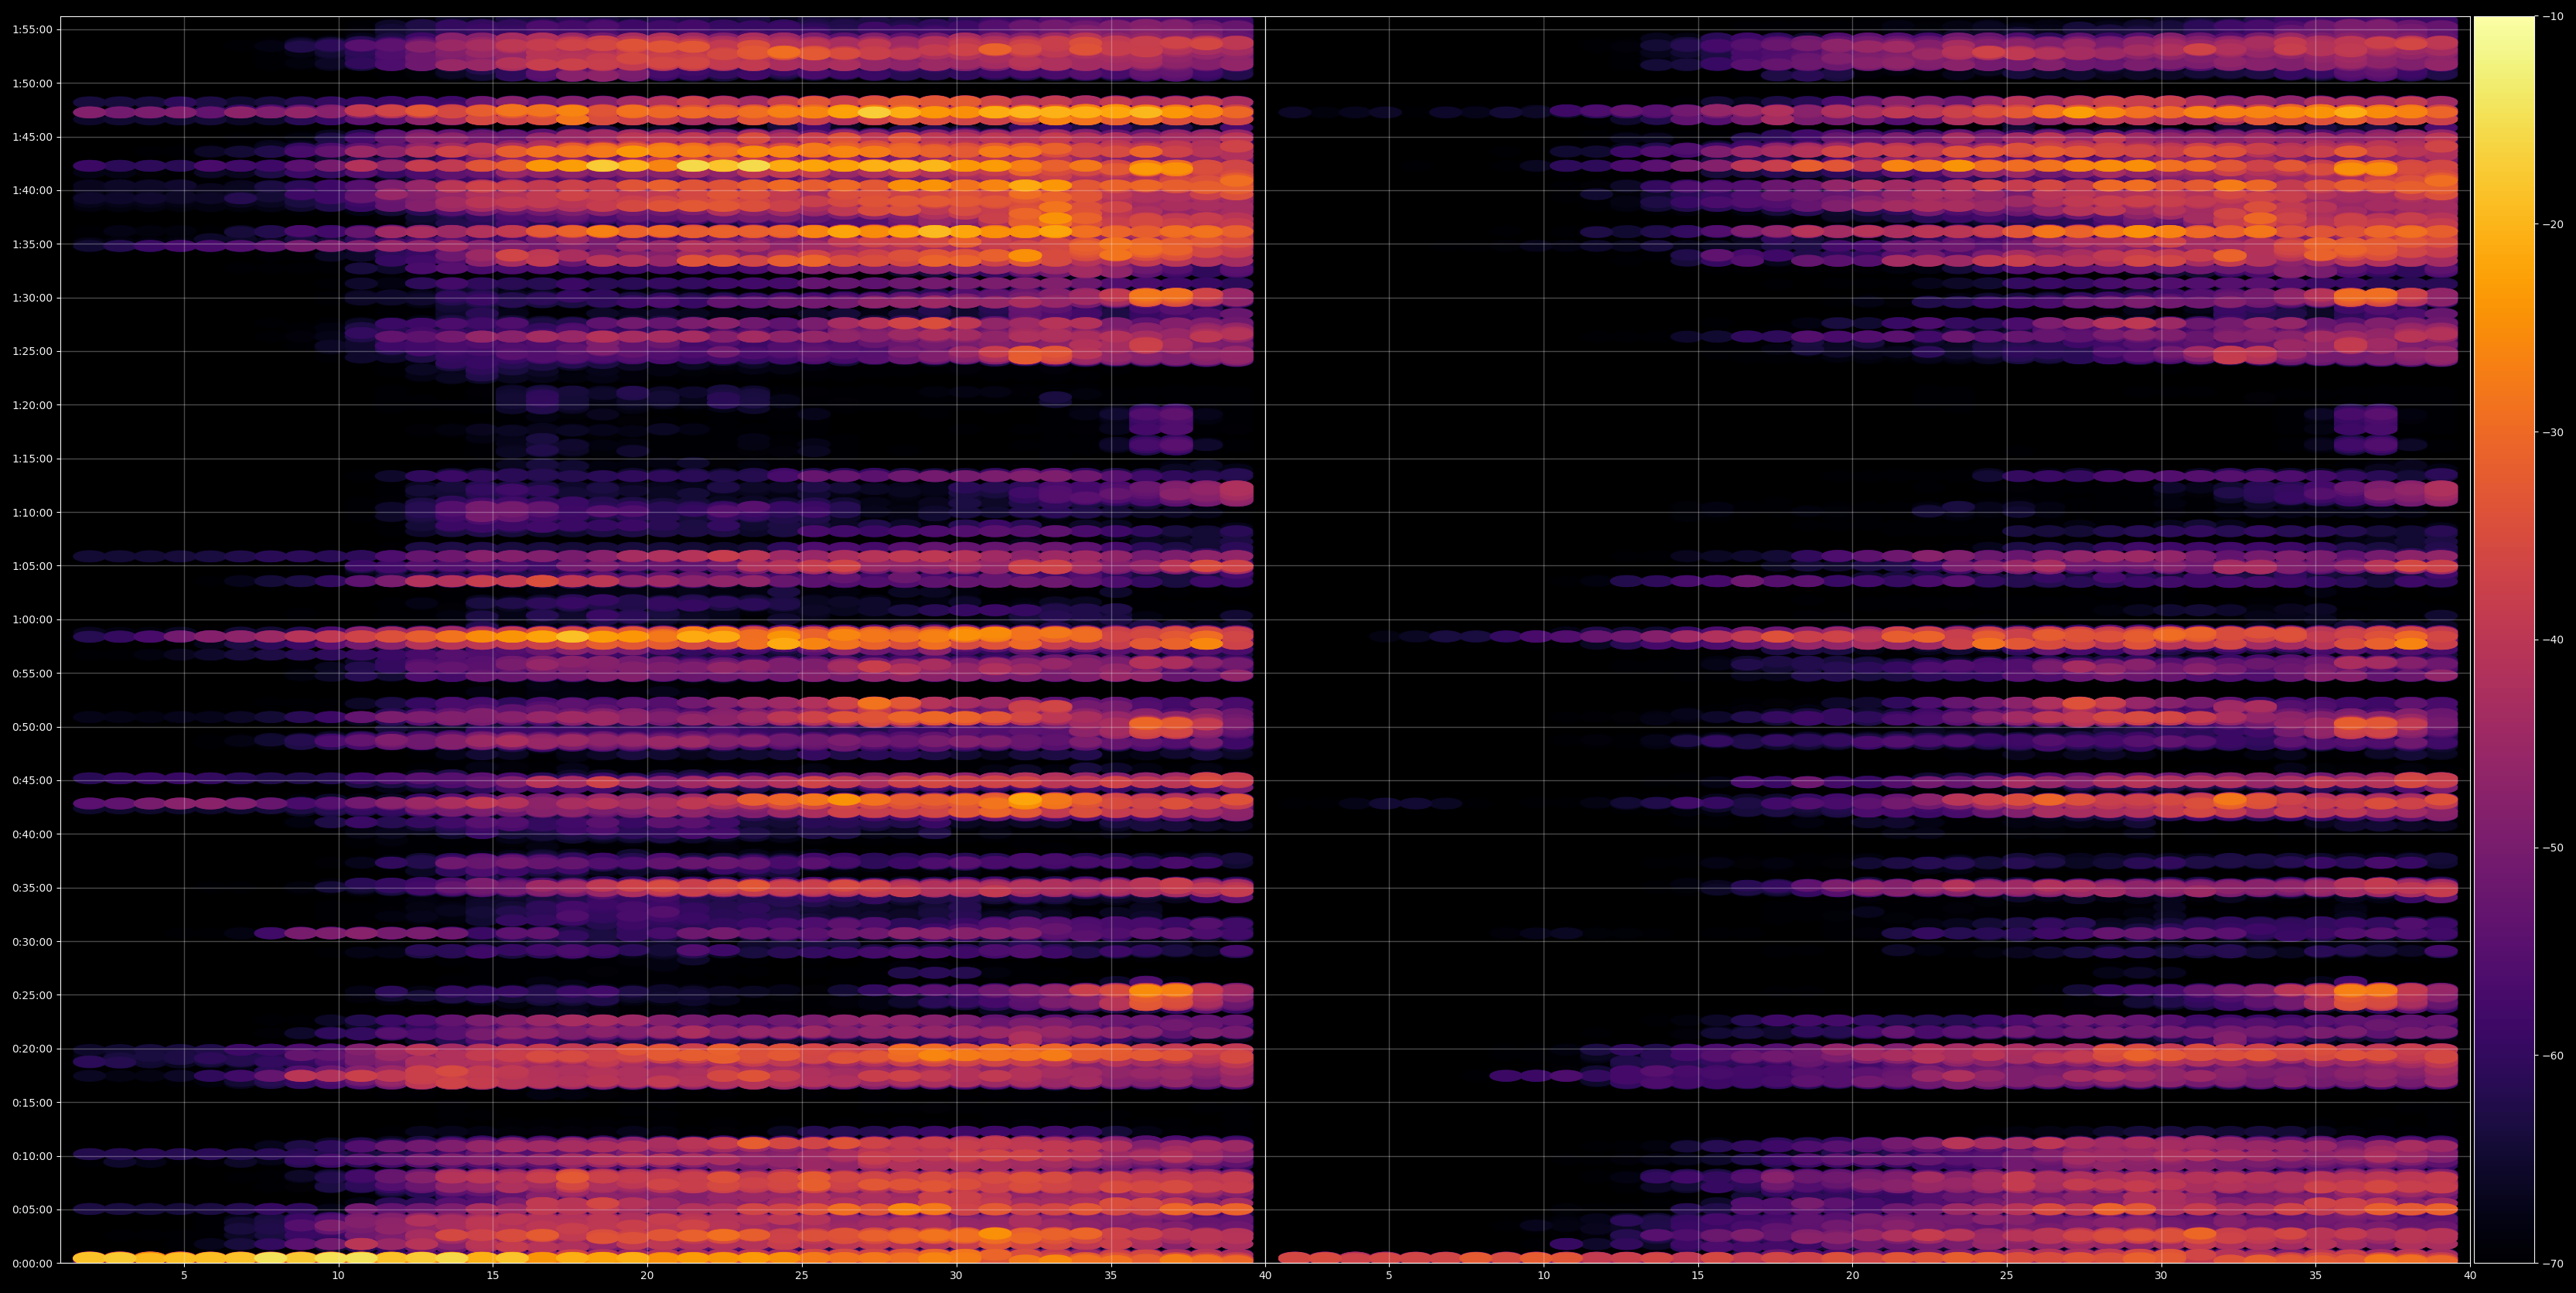Click the −10 colorbar tick label
The image size is (2576, 1293).
[2553, 16]
